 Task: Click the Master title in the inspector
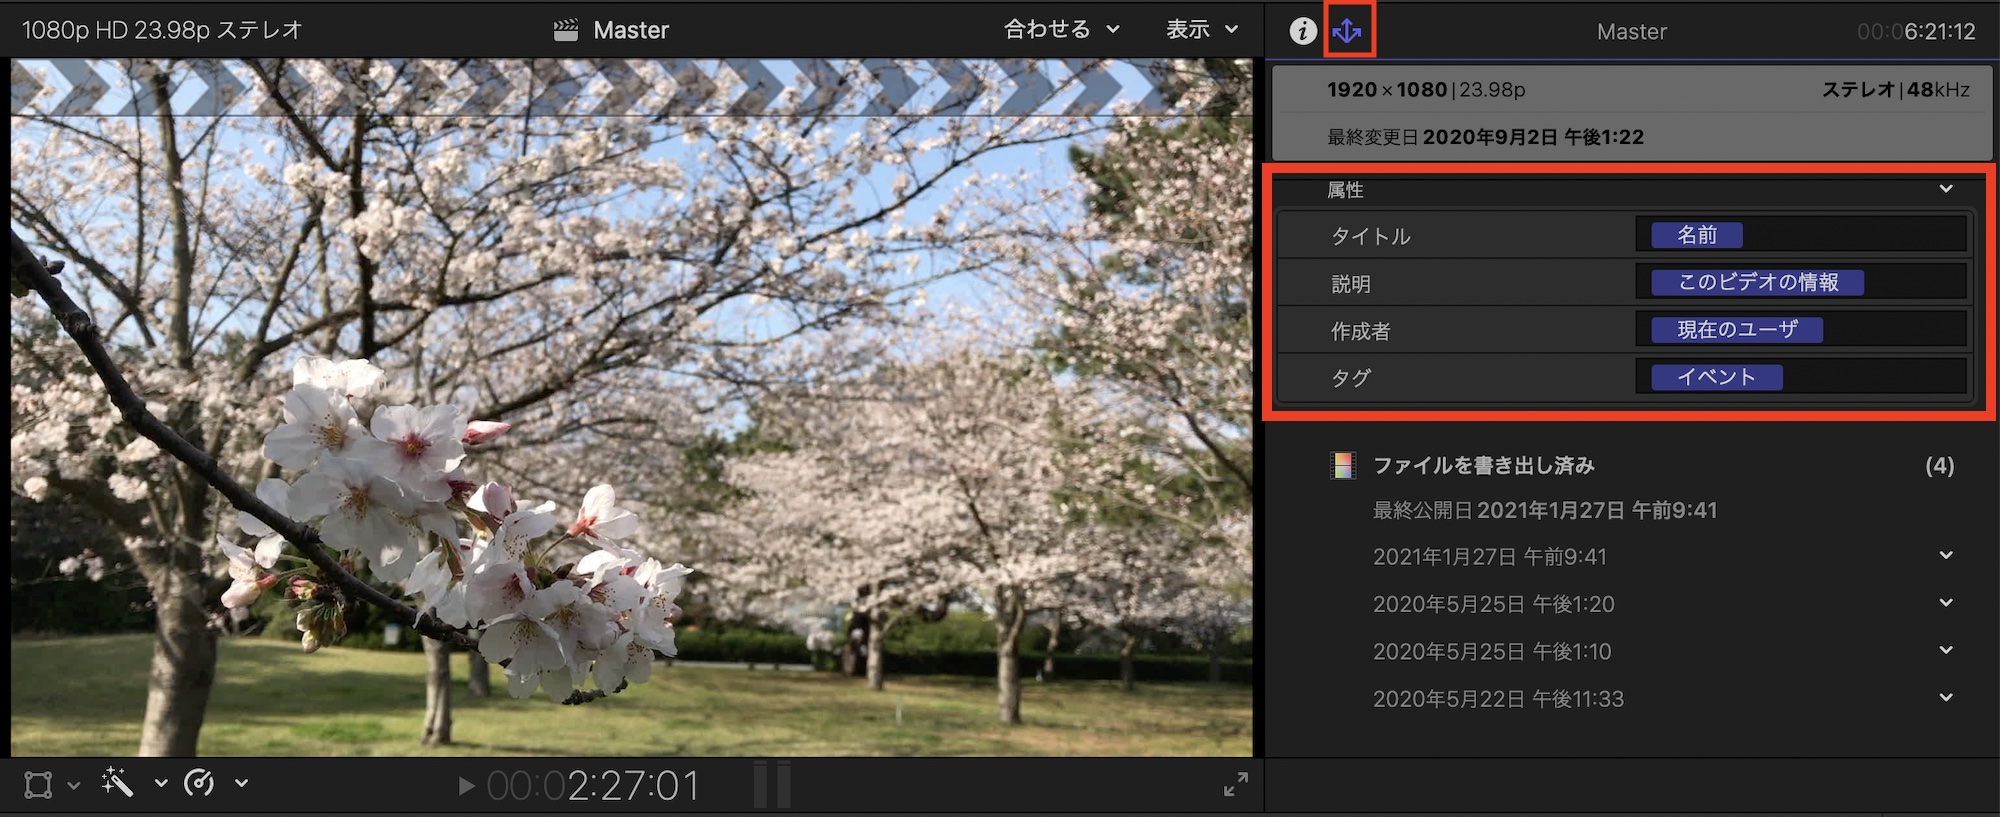tap(1632, 31)
